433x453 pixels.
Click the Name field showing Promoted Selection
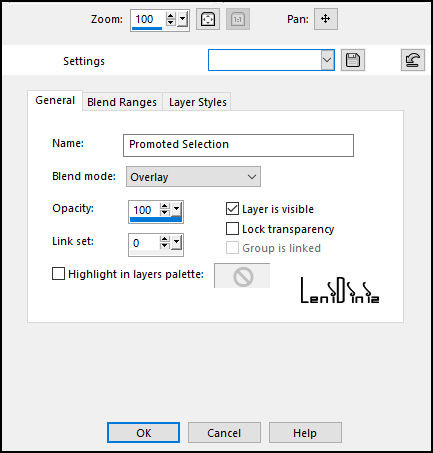coord(238,145)
